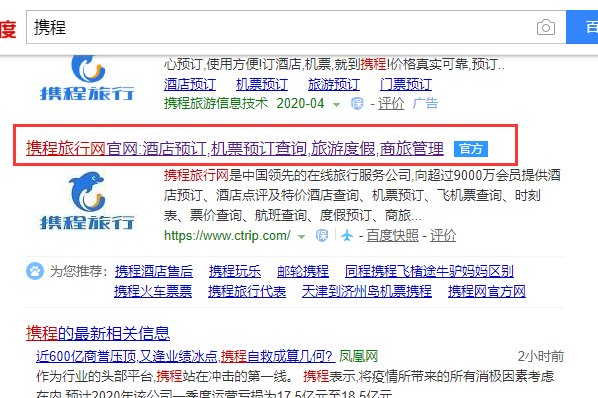Screen dimensions: 598x398
Task: Open recommended search 同程携程飞猪途牛驴妈妈区别
Action: click(429, 271)
